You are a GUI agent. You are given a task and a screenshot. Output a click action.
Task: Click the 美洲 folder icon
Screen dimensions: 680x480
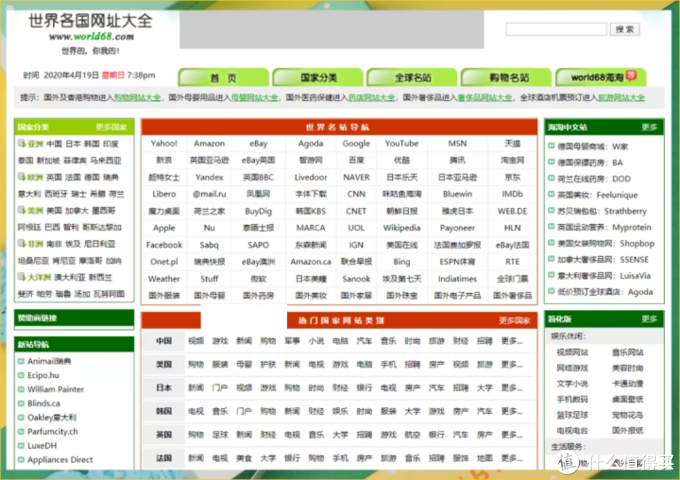pos(21,210)
